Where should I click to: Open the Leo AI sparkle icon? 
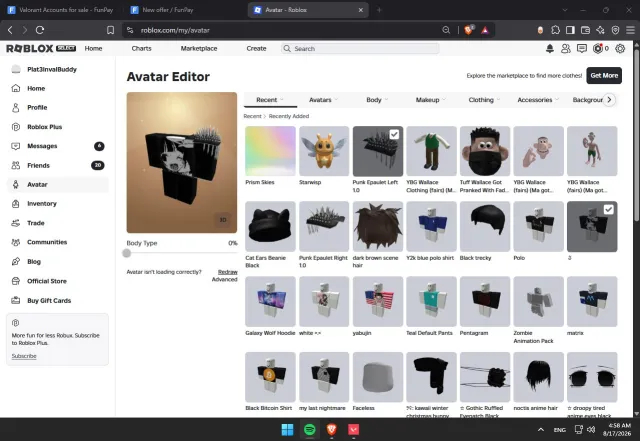coord(600,30)
